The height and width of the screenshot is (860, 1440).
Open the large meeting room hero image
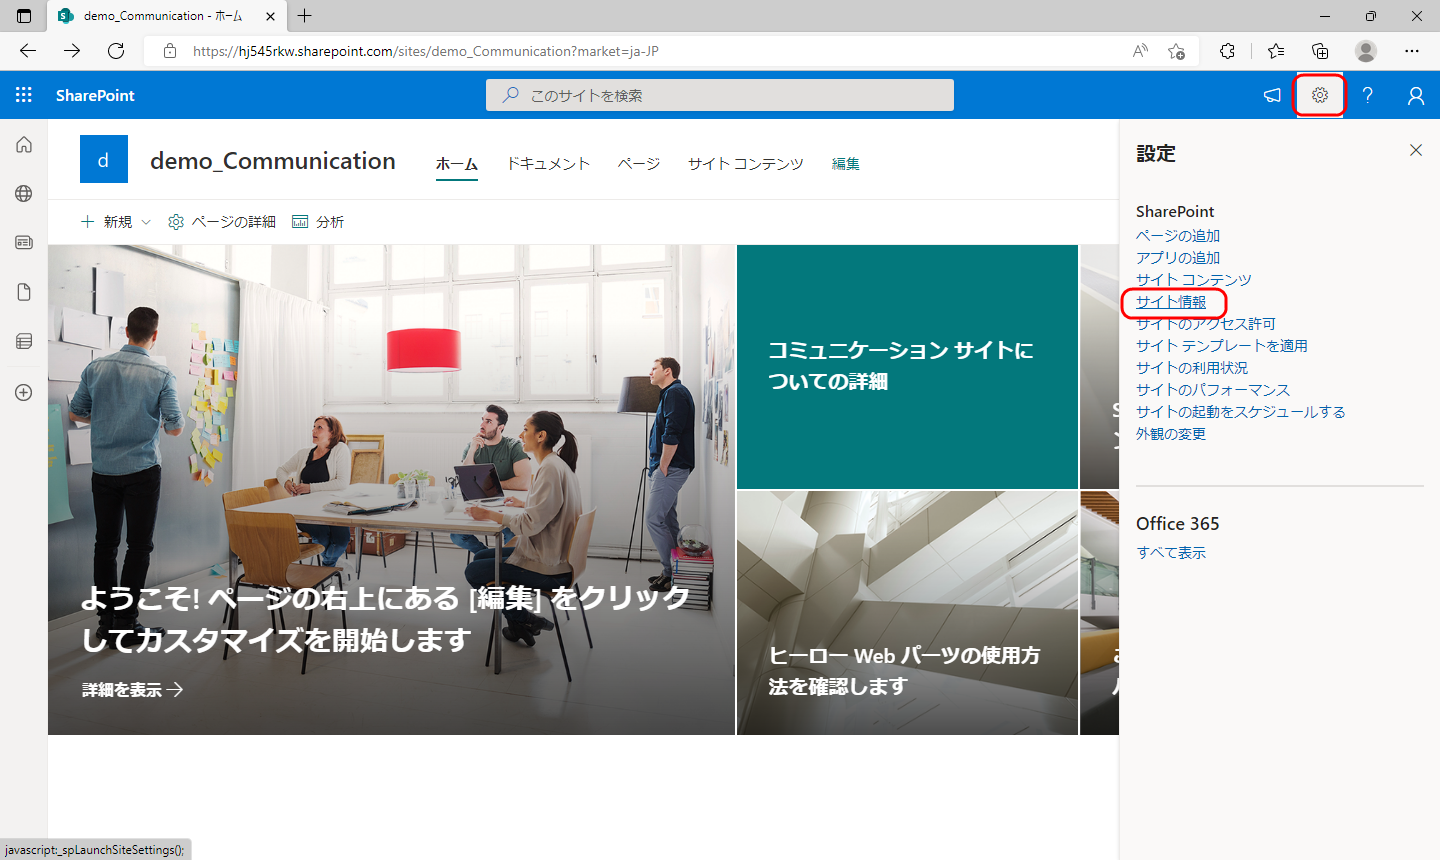click(391, 490)
